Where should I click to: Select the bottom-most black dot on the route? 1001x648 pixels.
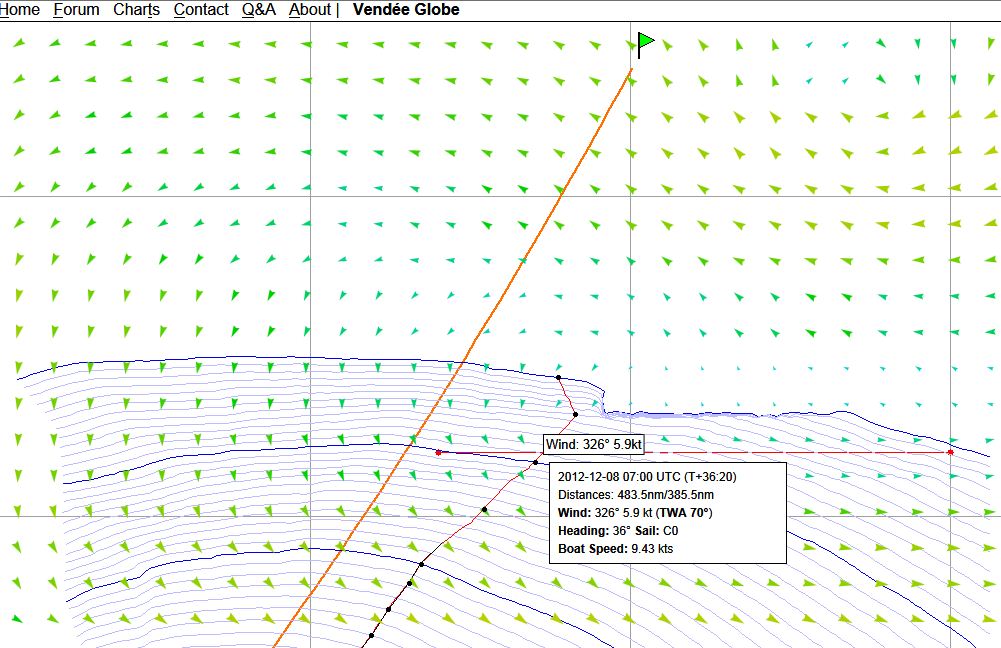click(371, 635)
